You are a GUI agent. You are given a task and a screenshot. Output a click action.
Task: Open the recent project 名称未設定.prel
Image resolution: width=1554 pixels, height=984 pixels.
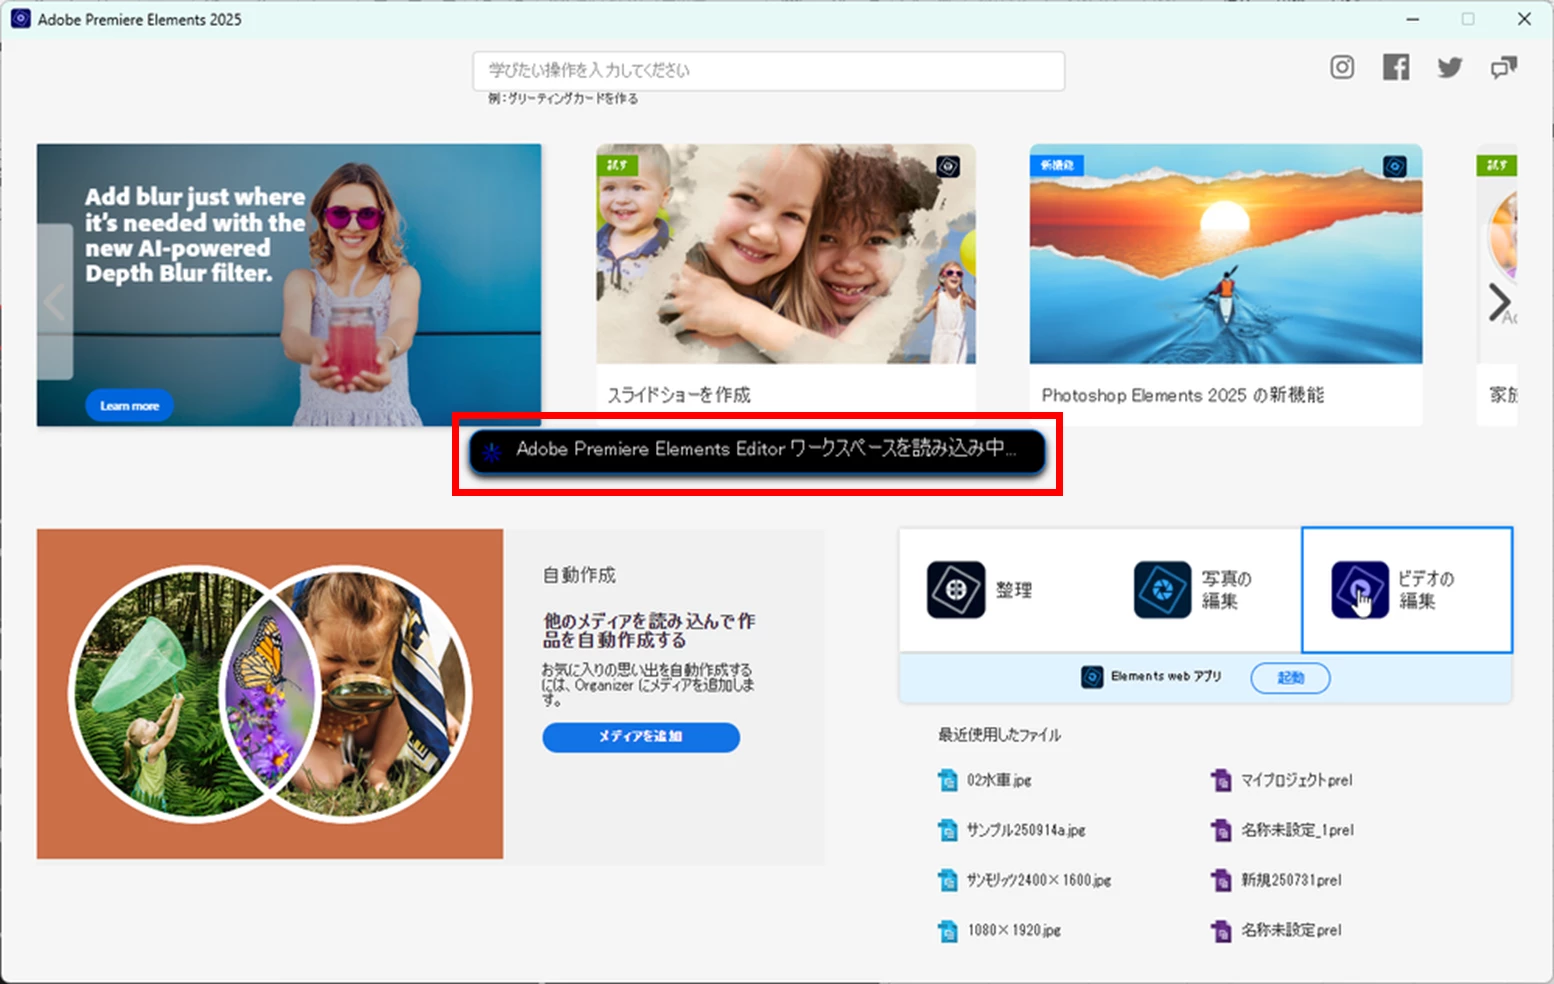click(x=1291, y=930)
